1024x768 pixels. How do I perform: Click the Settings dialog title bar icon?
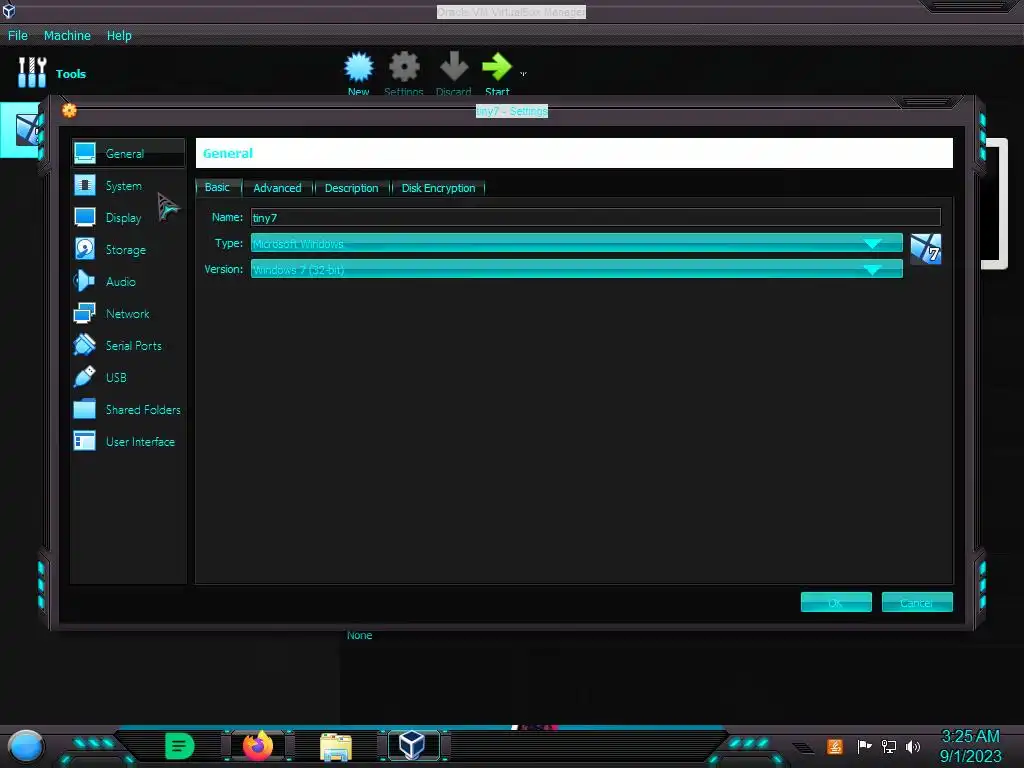(69, 110)
